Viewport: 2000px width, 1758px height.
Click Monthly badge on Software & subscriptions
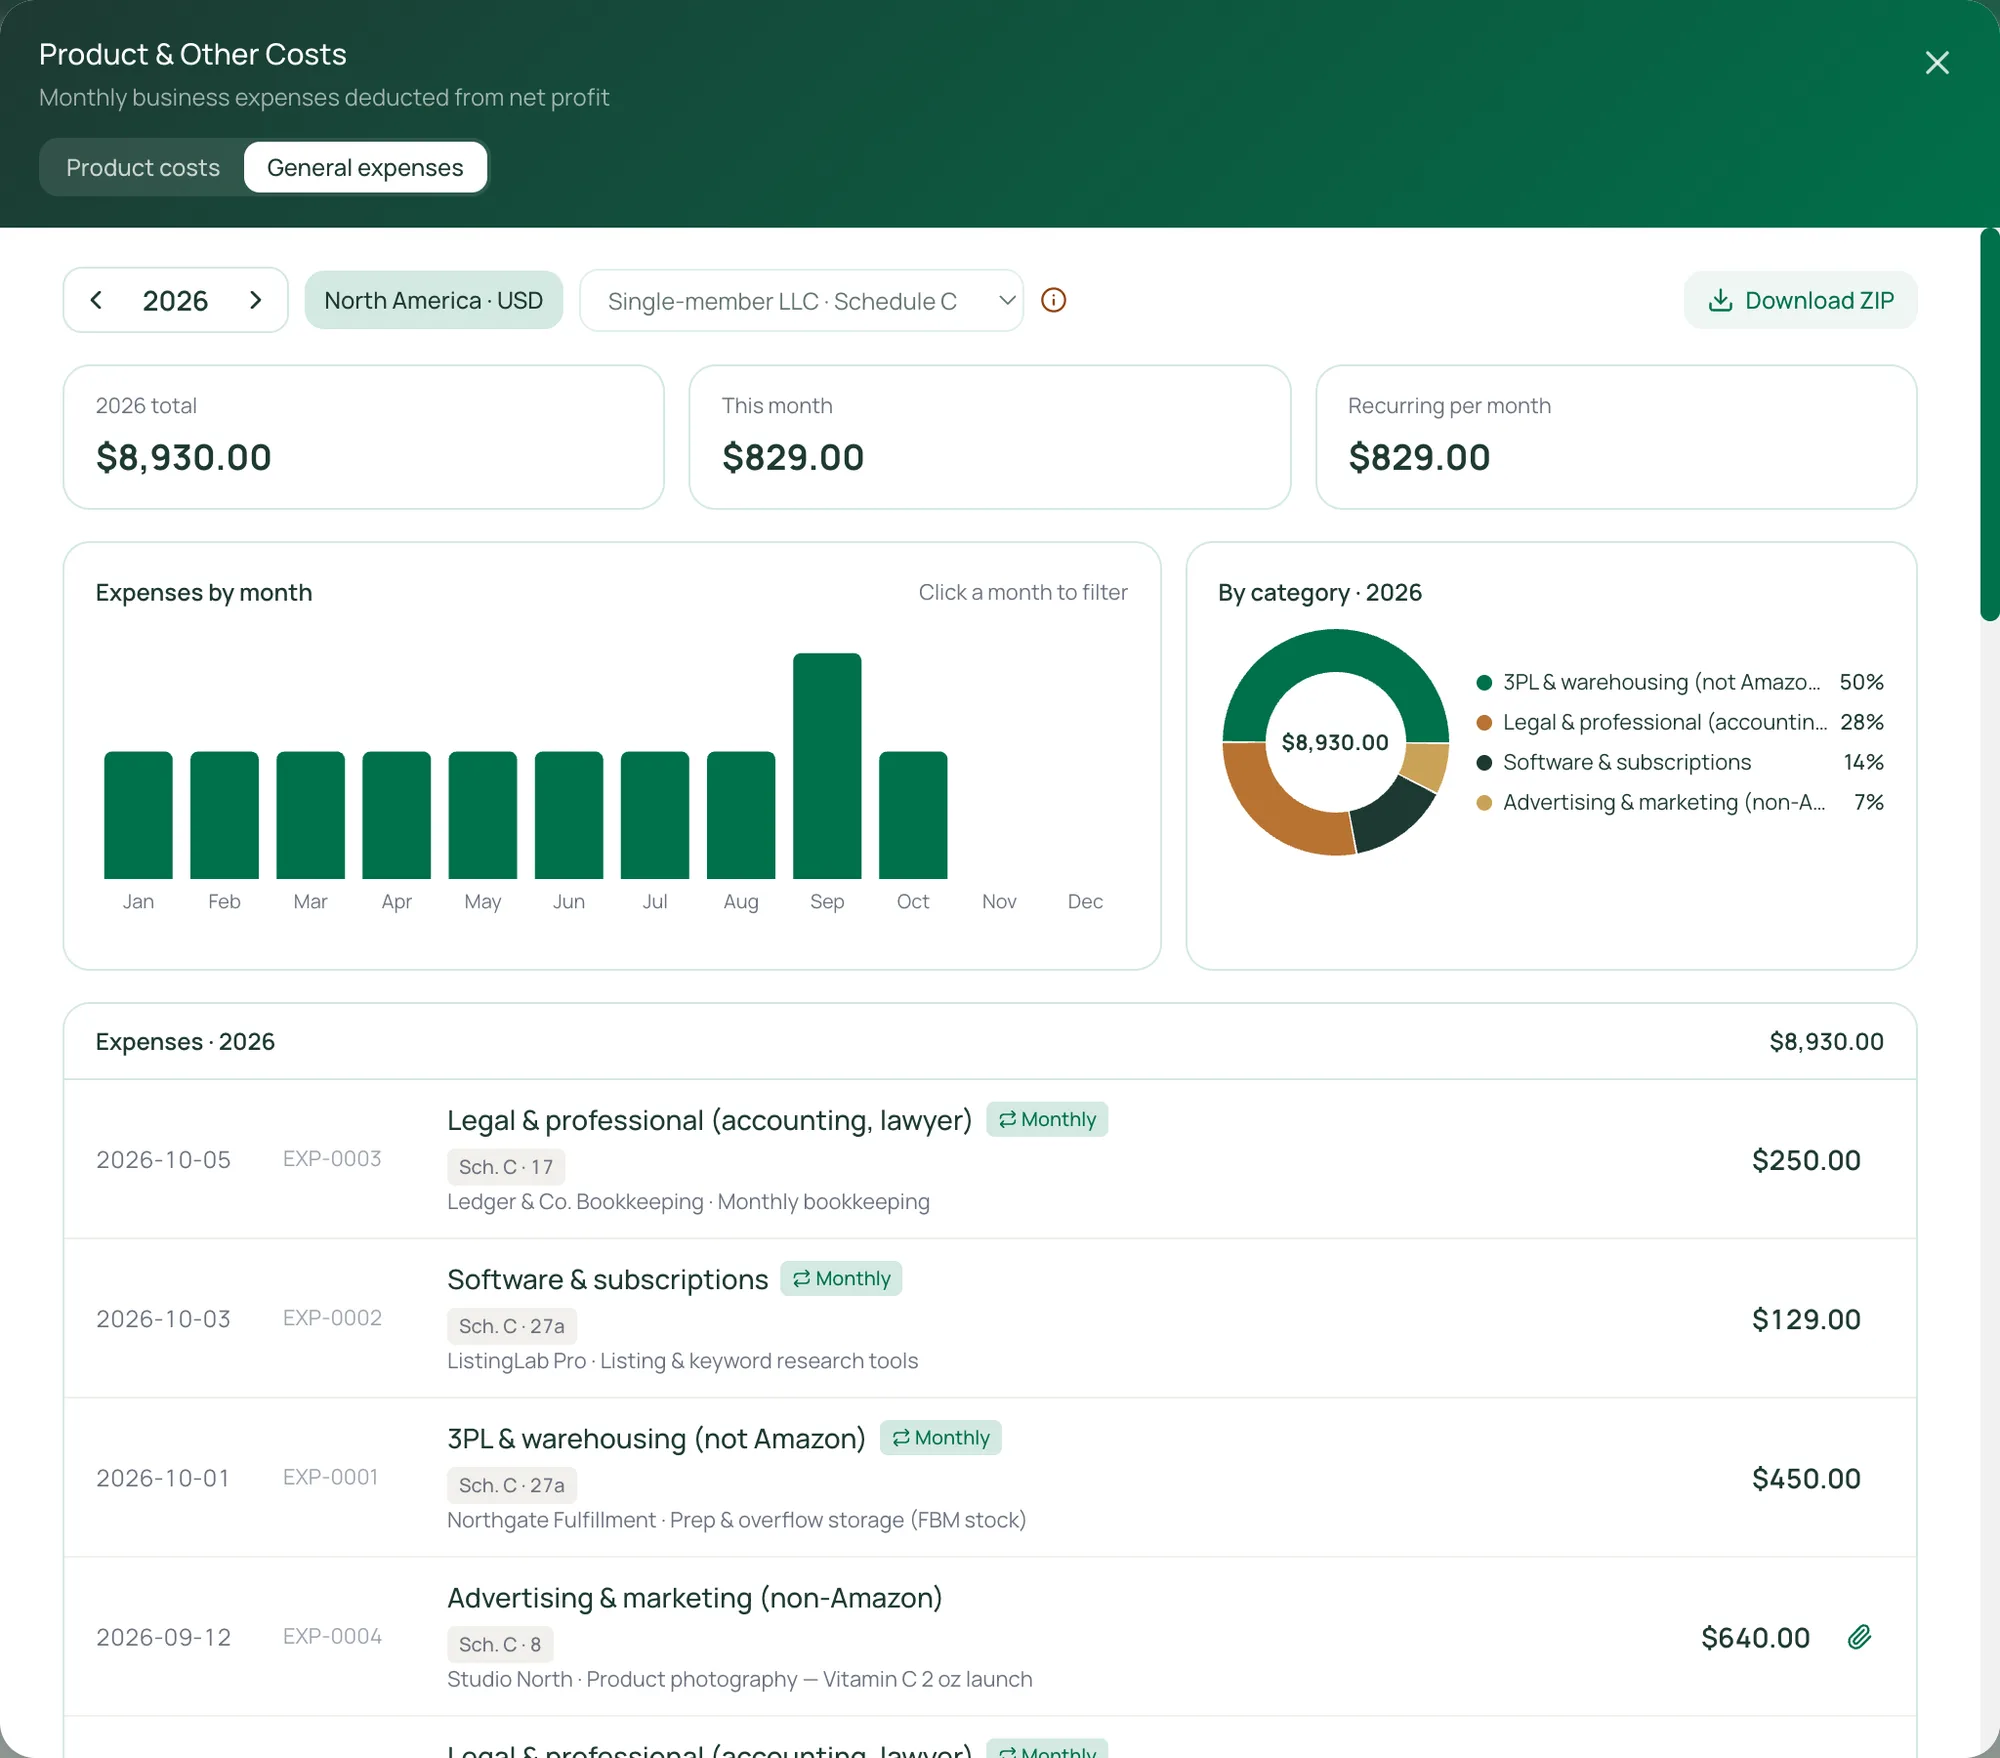841,1278
